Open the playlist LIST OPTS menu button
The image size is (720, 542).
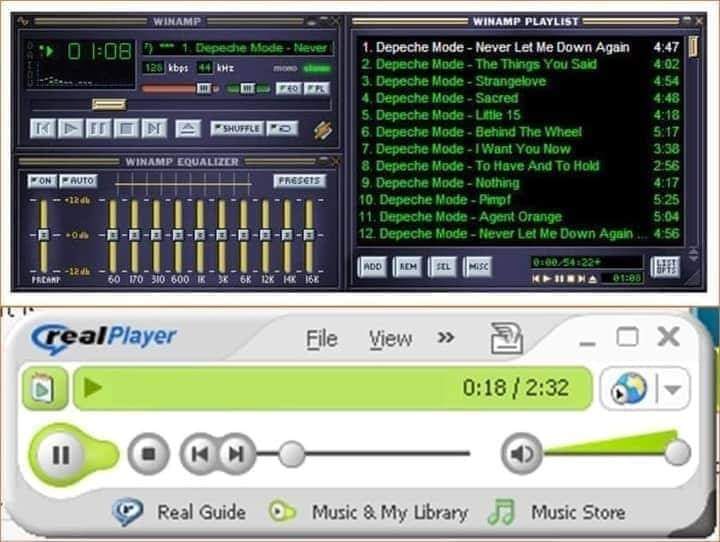pos(665,267)
